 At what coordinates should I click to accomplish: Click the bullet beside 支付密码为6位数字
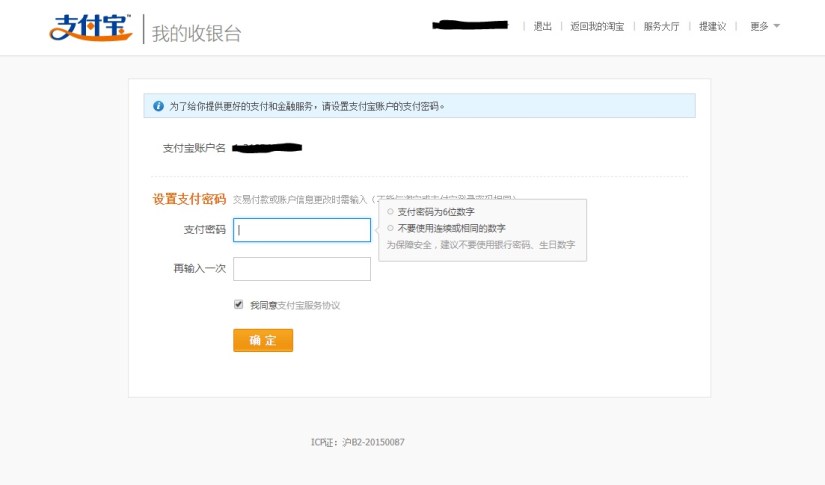pyautogui.click(x=391, y=212)
